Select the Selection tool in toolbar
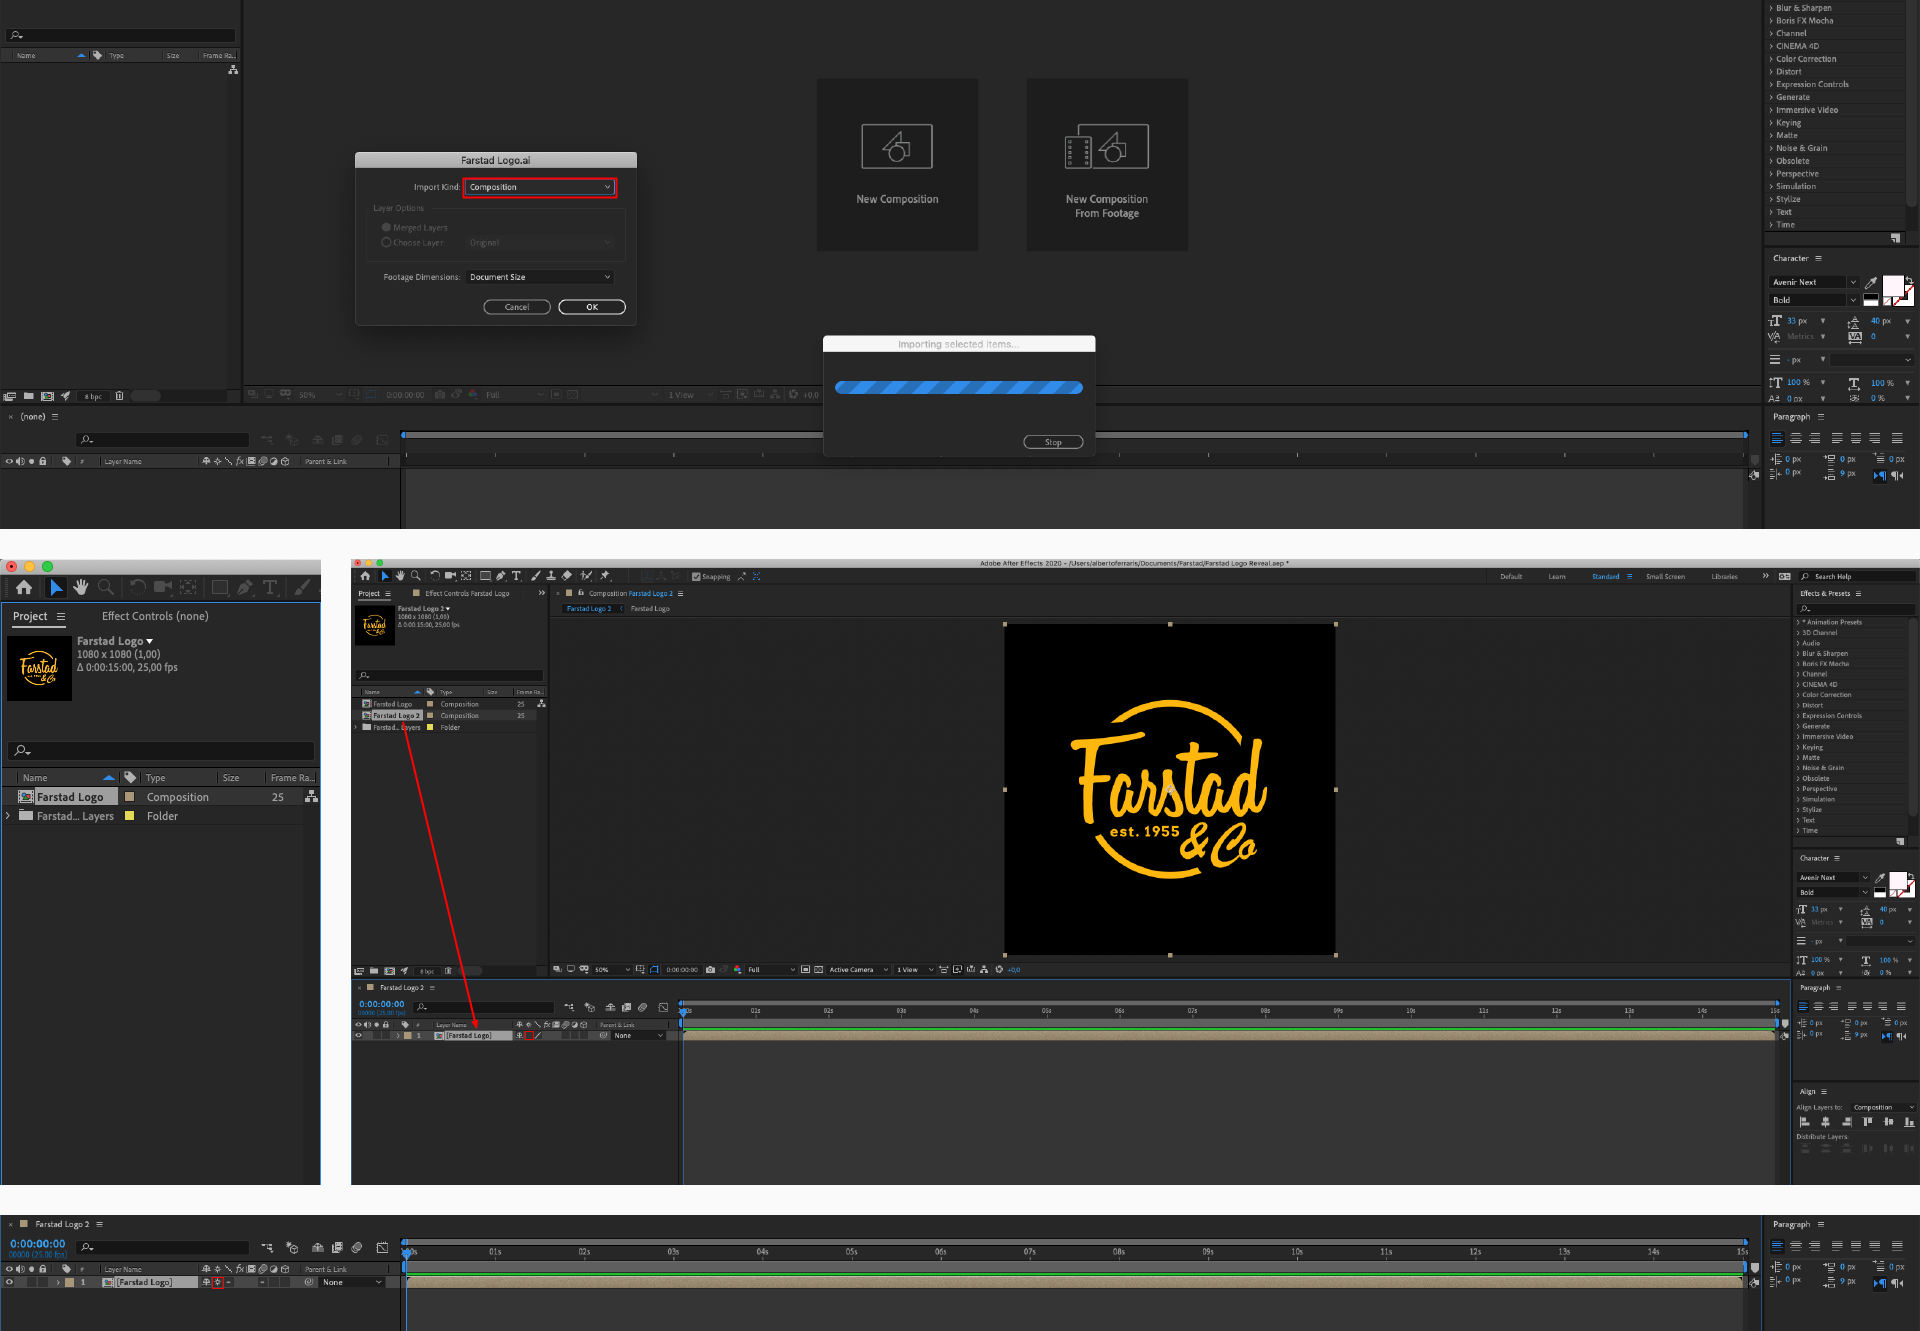 click(53, 585)
